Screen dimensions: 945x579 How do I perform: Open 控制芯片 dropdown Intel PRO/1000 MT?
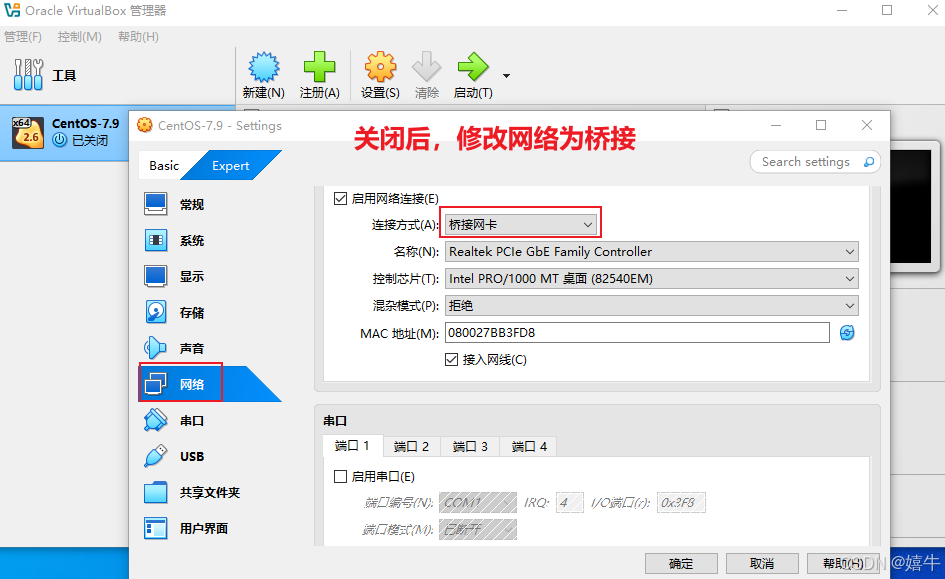click(x=651, y=278)
